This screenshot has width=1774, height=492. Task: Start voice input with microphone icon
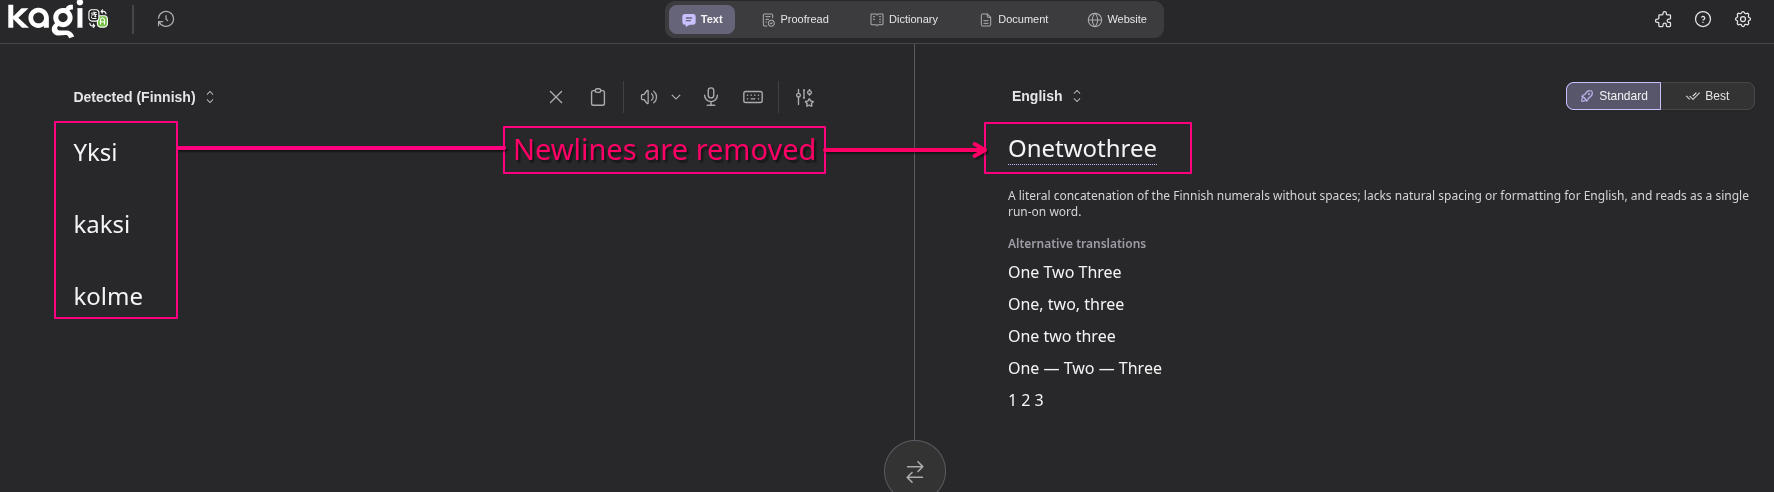(x=711, y=97)
